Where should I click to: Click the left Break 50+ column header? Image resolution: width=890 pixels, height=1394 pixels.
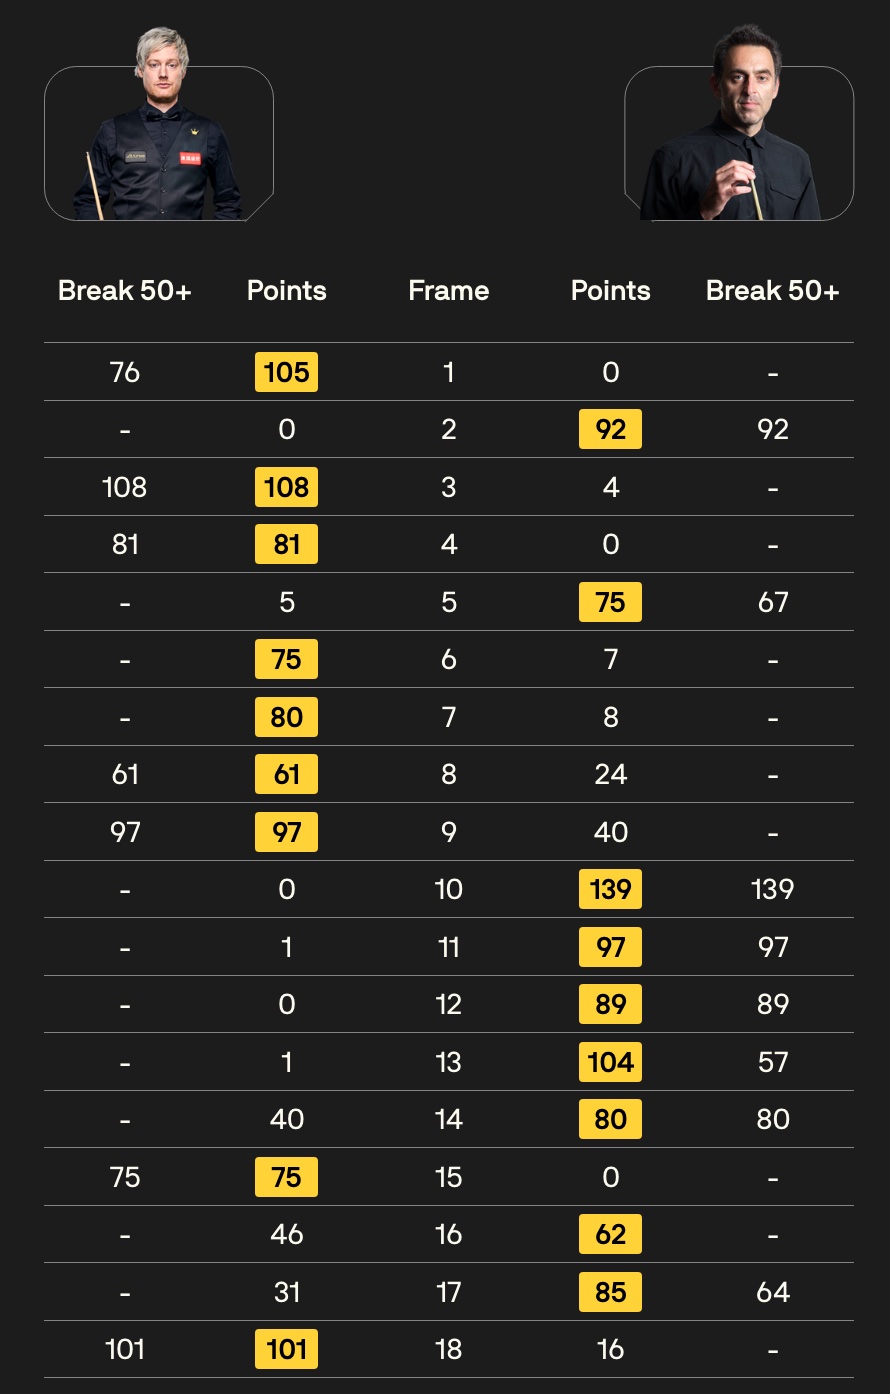125,291
